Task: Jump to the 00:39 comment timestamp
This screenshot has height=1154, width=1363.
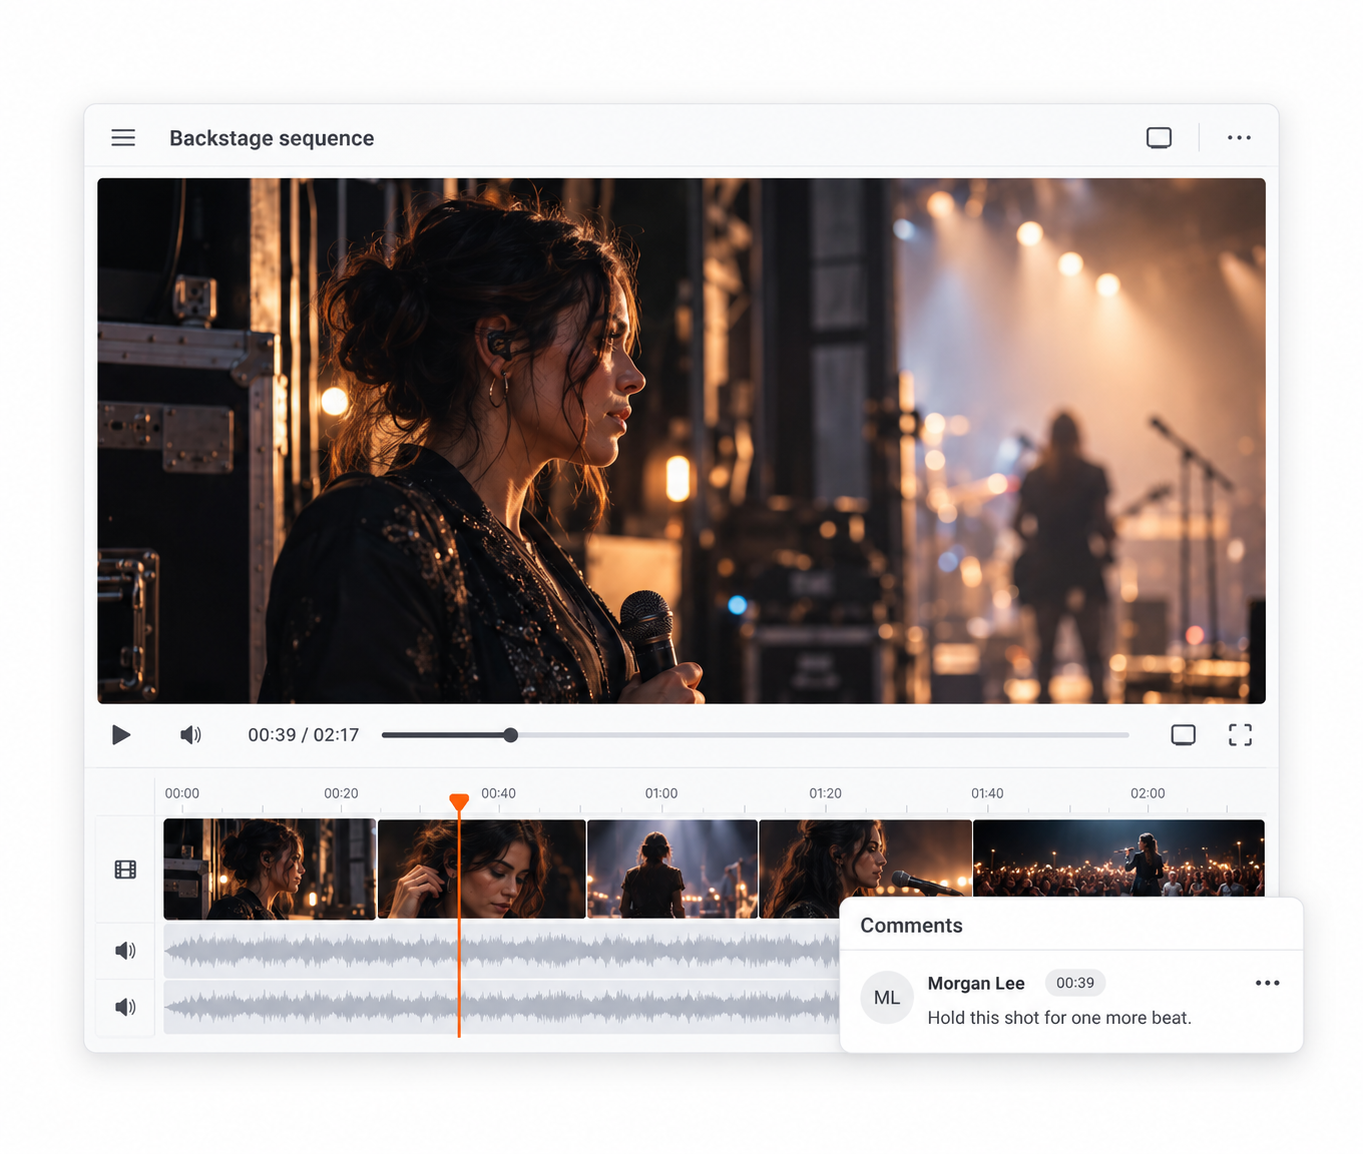Action: [x=1075, y=983]
